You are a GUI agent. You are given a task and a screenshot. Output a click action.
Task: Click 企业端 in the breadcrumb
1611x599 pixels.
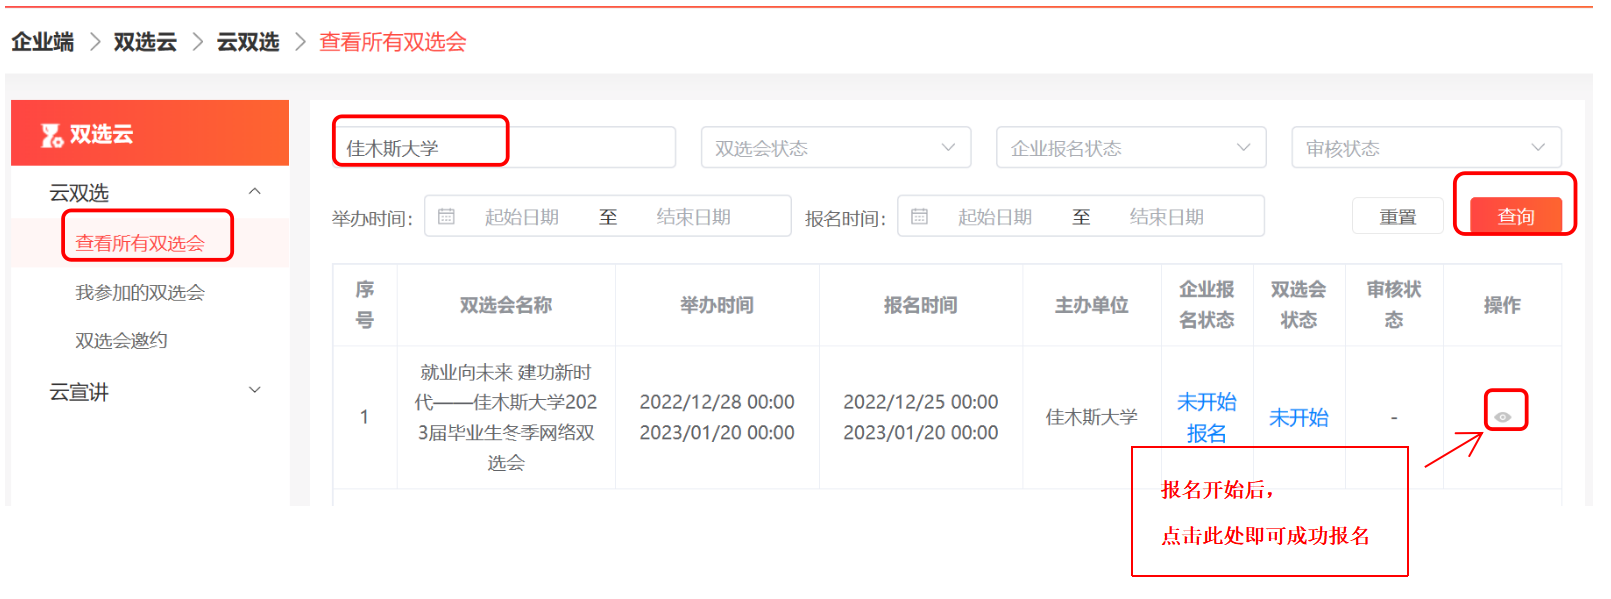(x=43, y=42)
